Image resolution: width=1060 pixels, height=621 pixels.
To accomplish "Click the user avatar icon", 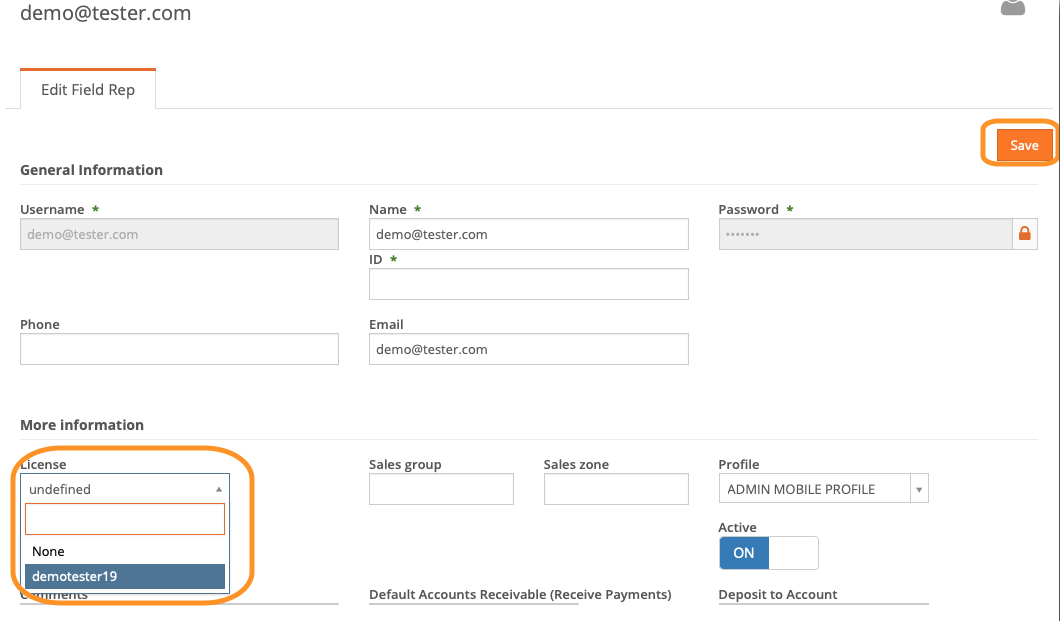I will click(1013, 8).
